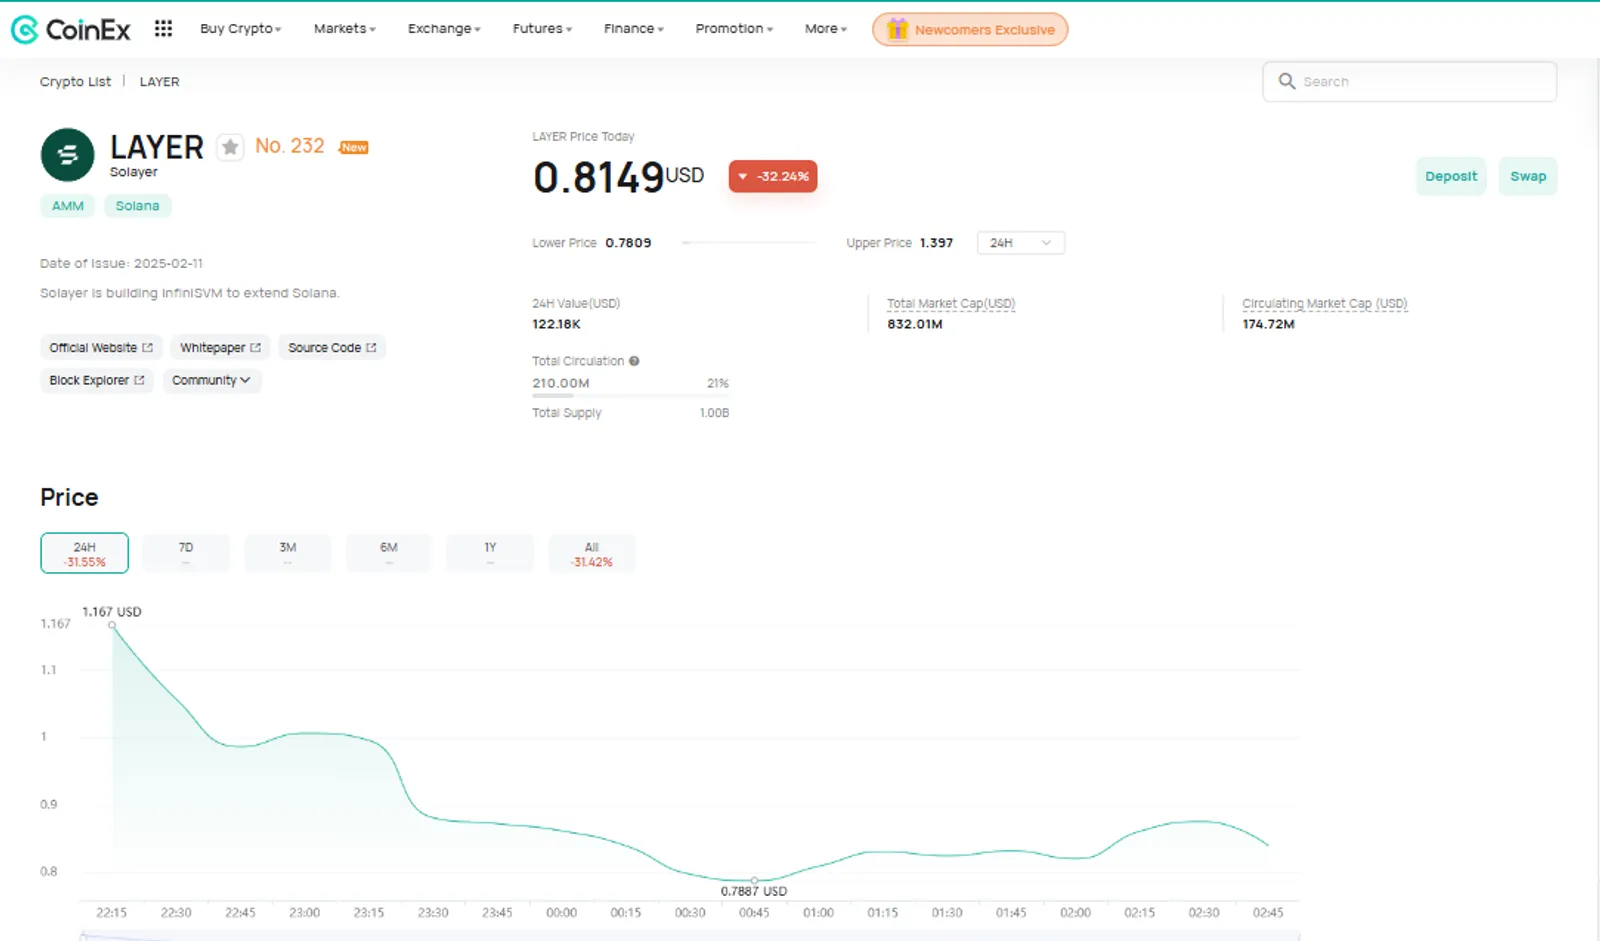Click the CoinEx logo
The height and width of the screenshot is (941, 1600).
pyautogui.click(x=70, y=29)
